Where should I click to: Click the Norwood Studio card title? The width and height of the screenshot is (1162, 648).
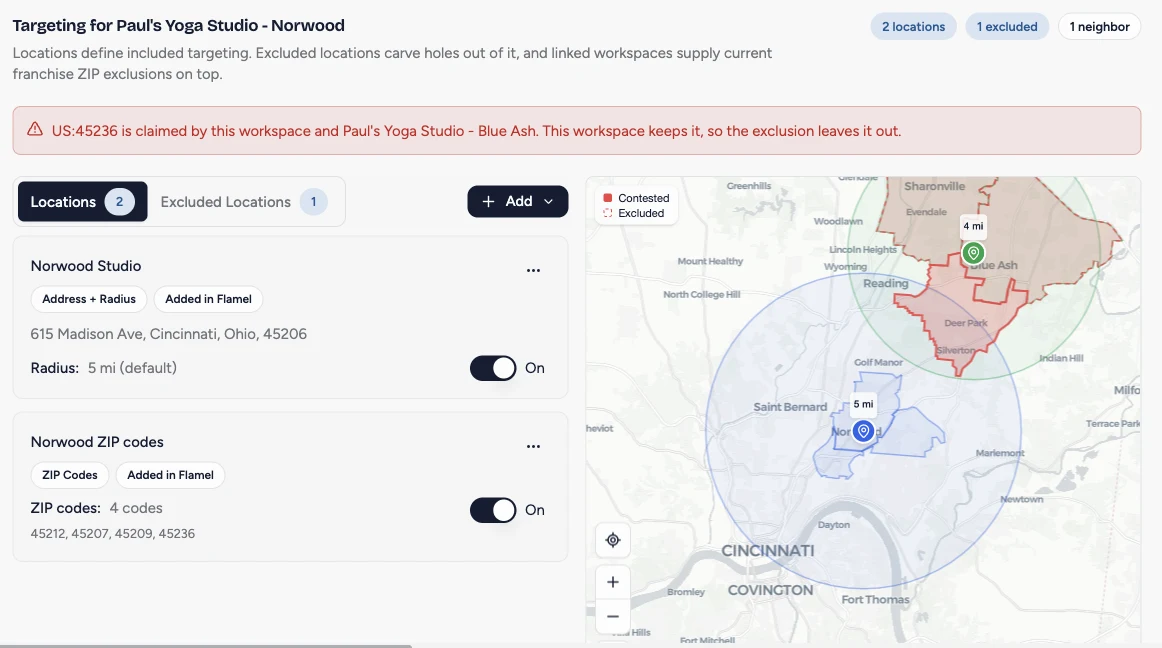pyautogui.click(x=86, y=265)
